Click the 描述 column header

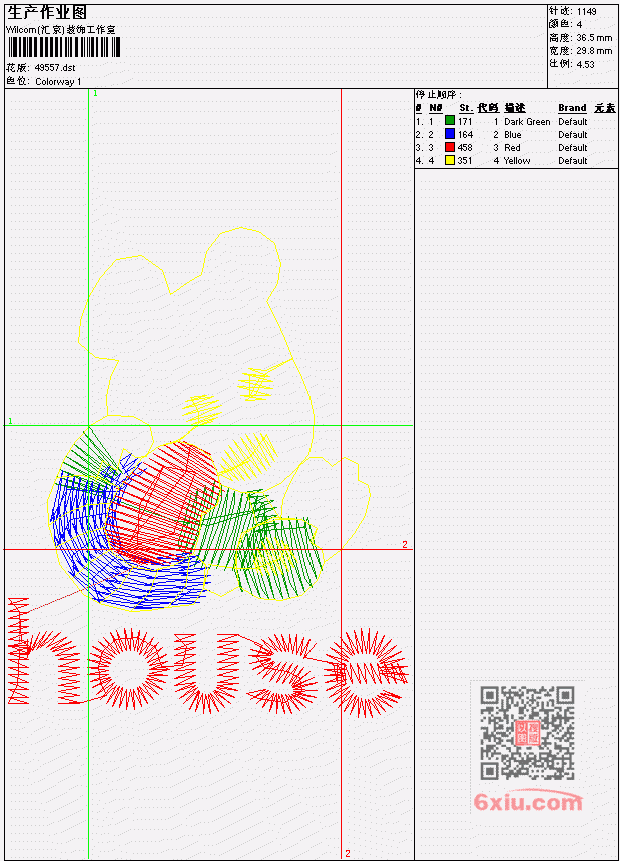pos(515,108)
